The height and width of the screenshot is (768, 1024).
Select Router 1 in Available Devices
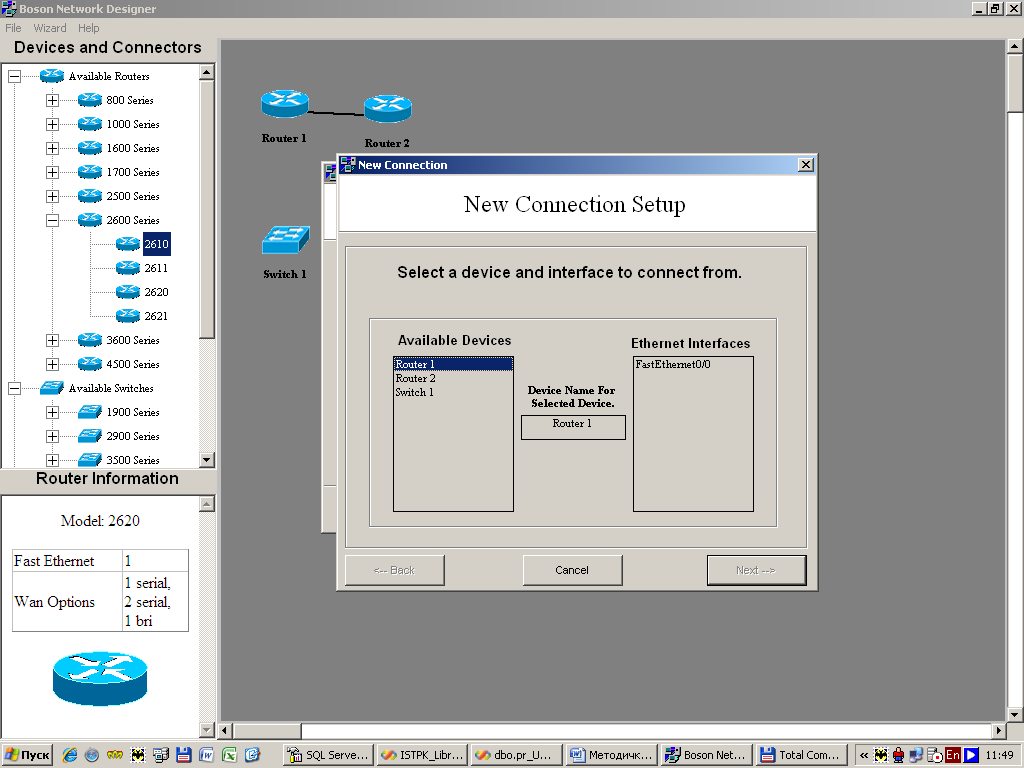tap(453, 364)
